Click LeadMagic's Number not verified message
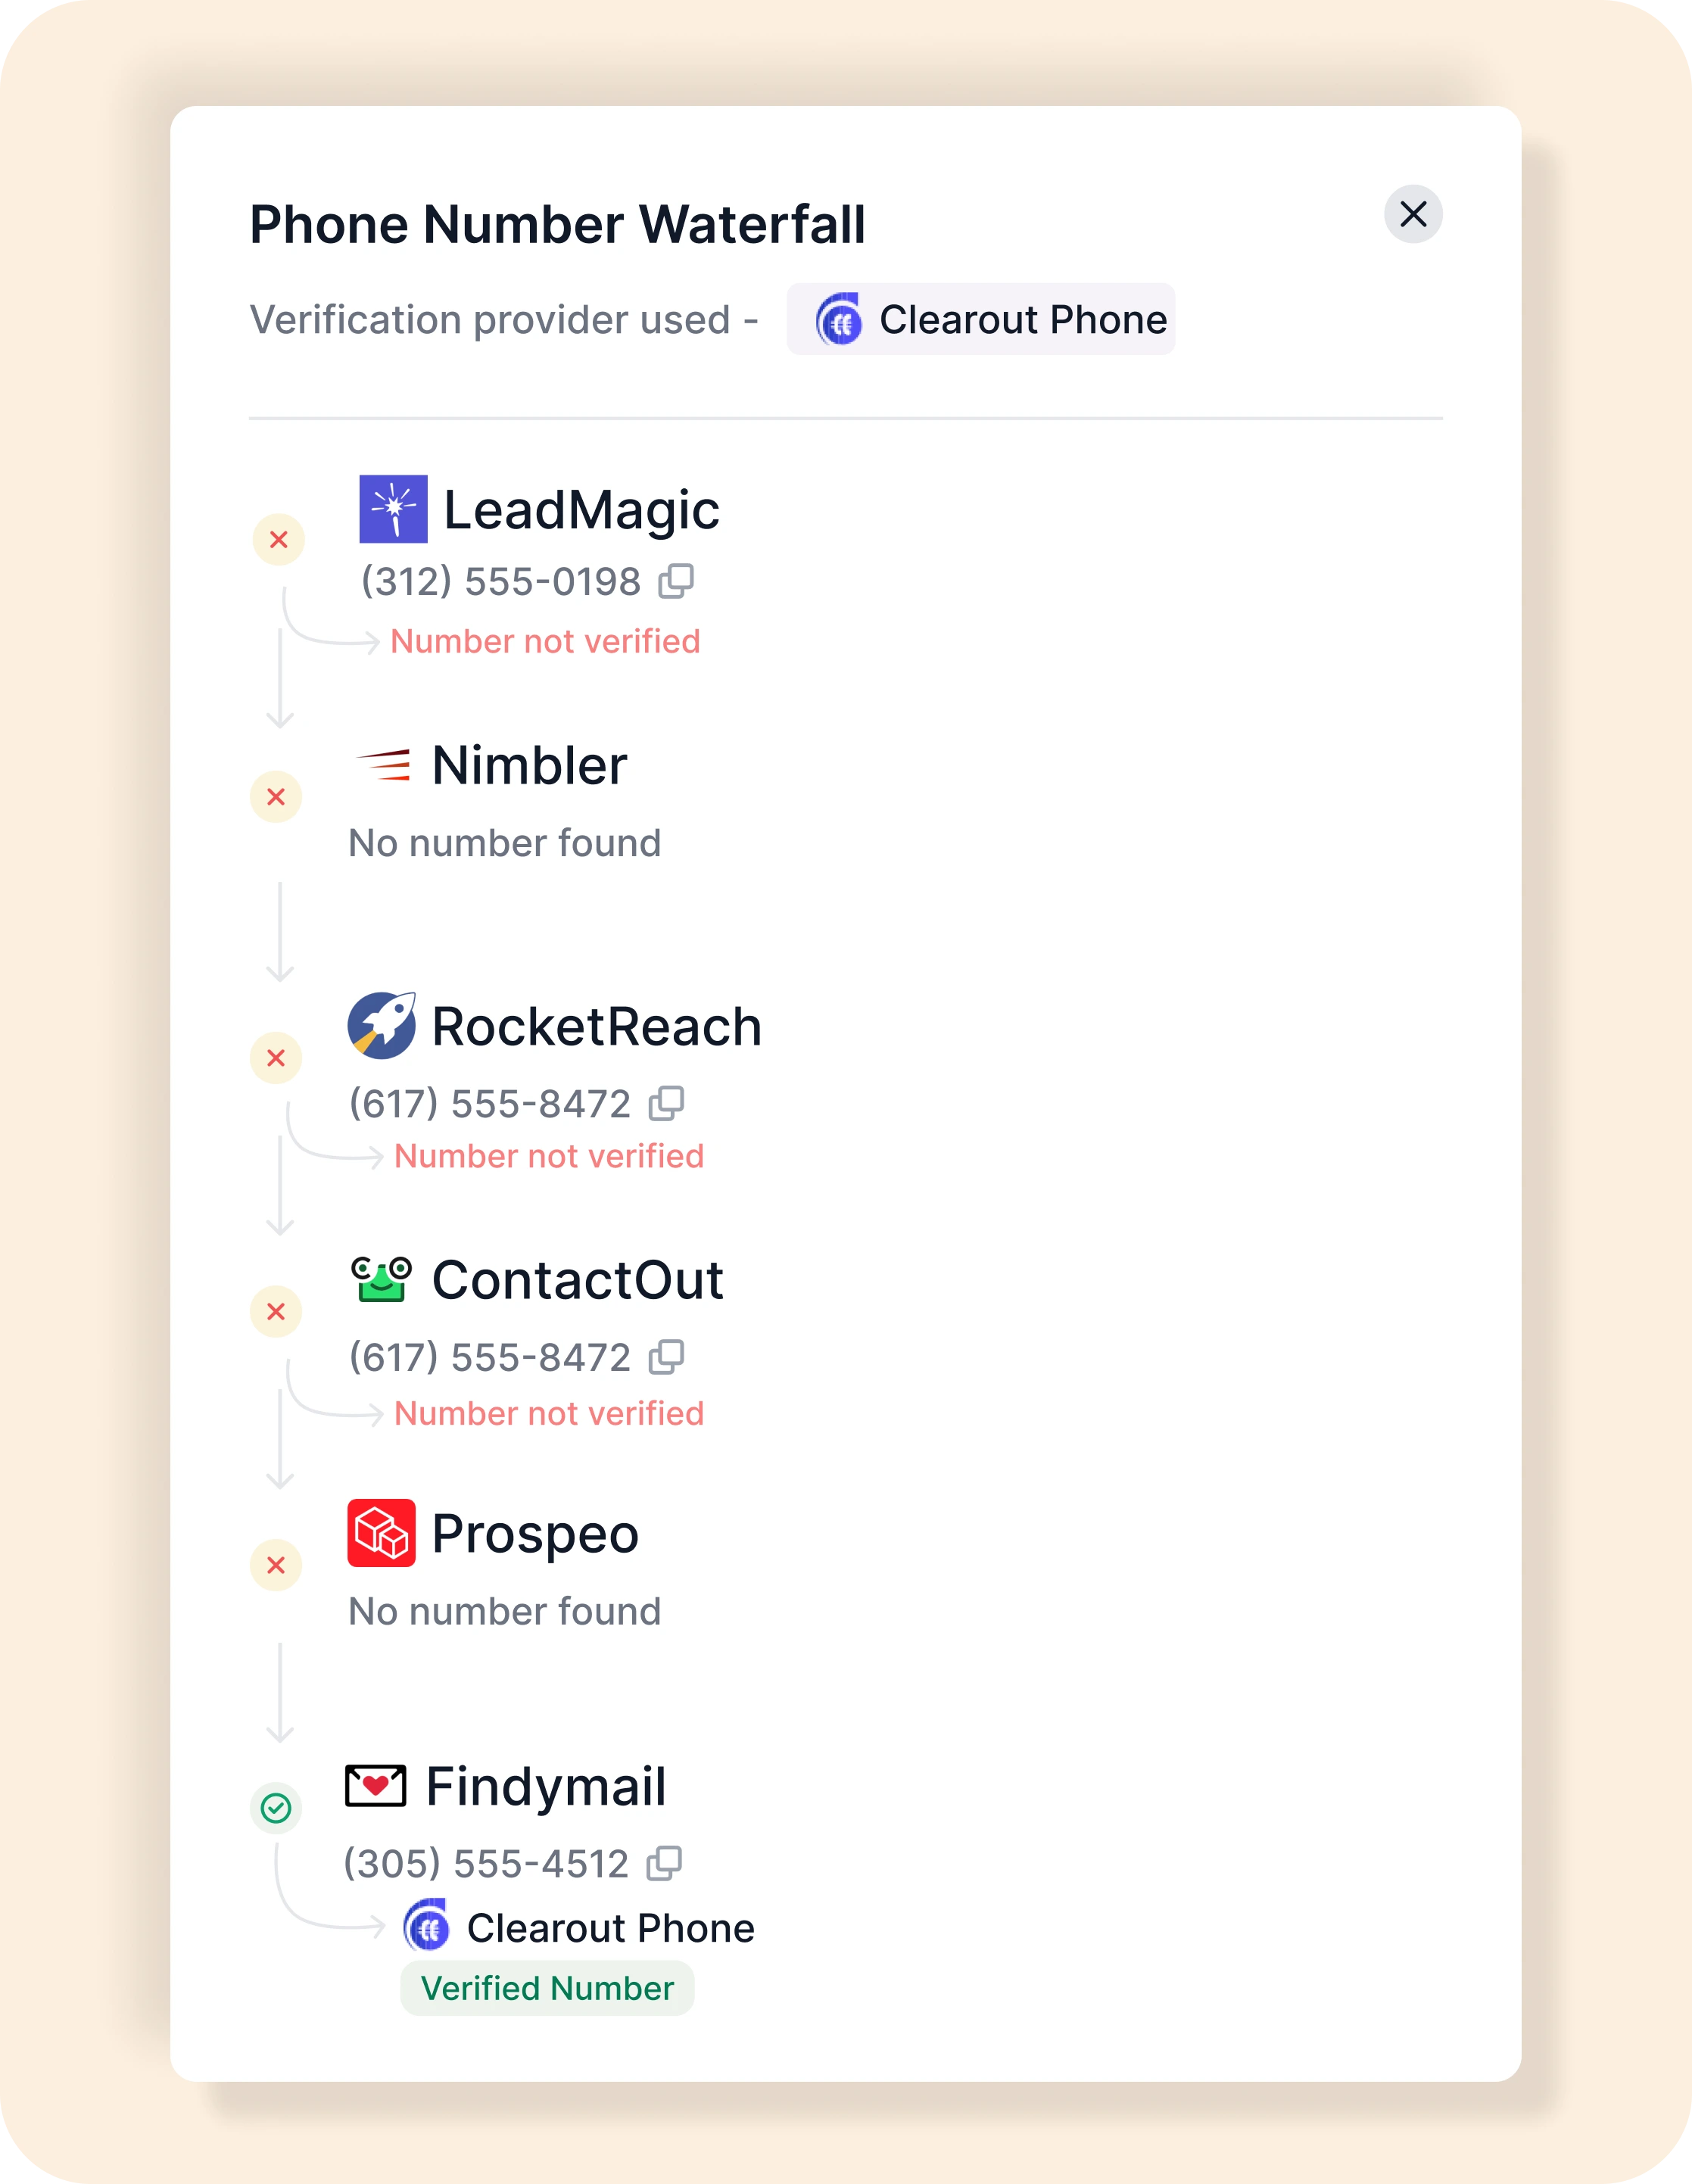This screenshot has height=2184, width=1692. [545, 642]
